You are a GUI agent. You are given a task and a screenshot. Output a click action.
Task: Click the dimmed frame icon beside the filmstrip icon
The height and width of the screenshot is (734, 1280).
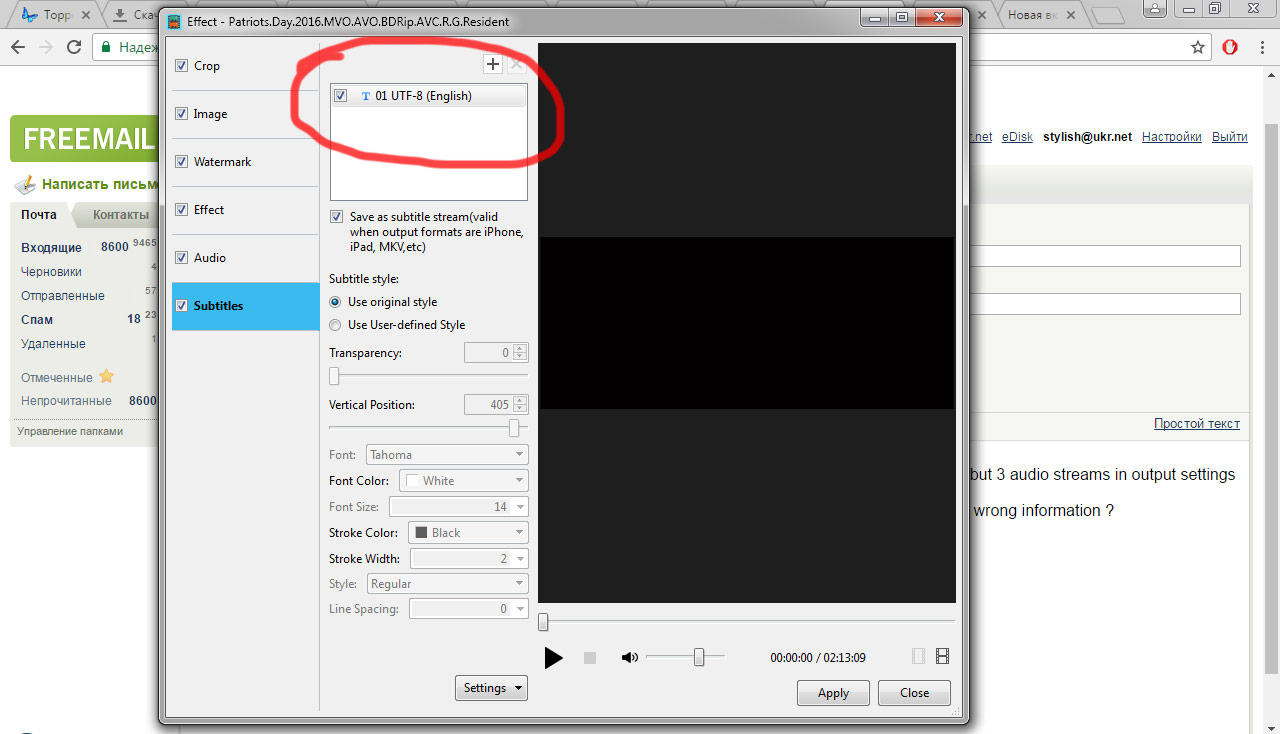[919, 657]
